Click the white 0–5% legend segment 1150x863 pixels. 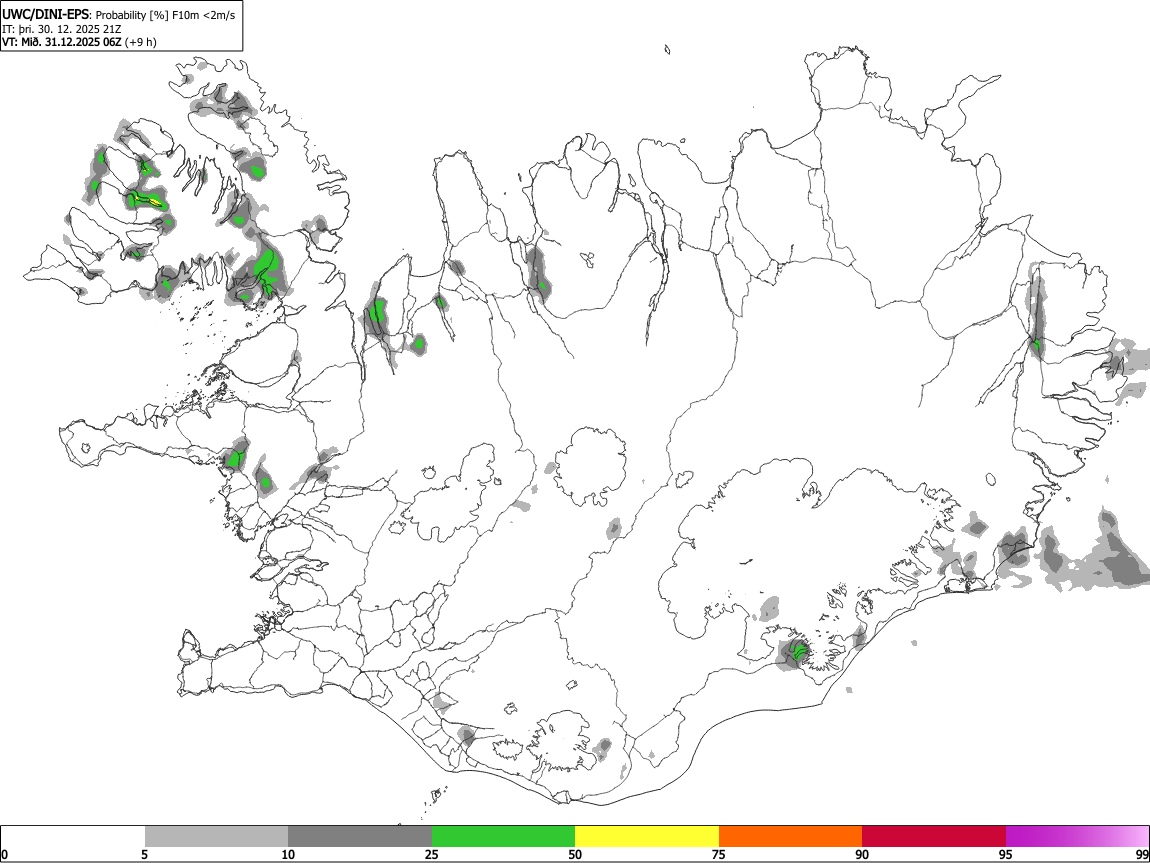[73, 837]
